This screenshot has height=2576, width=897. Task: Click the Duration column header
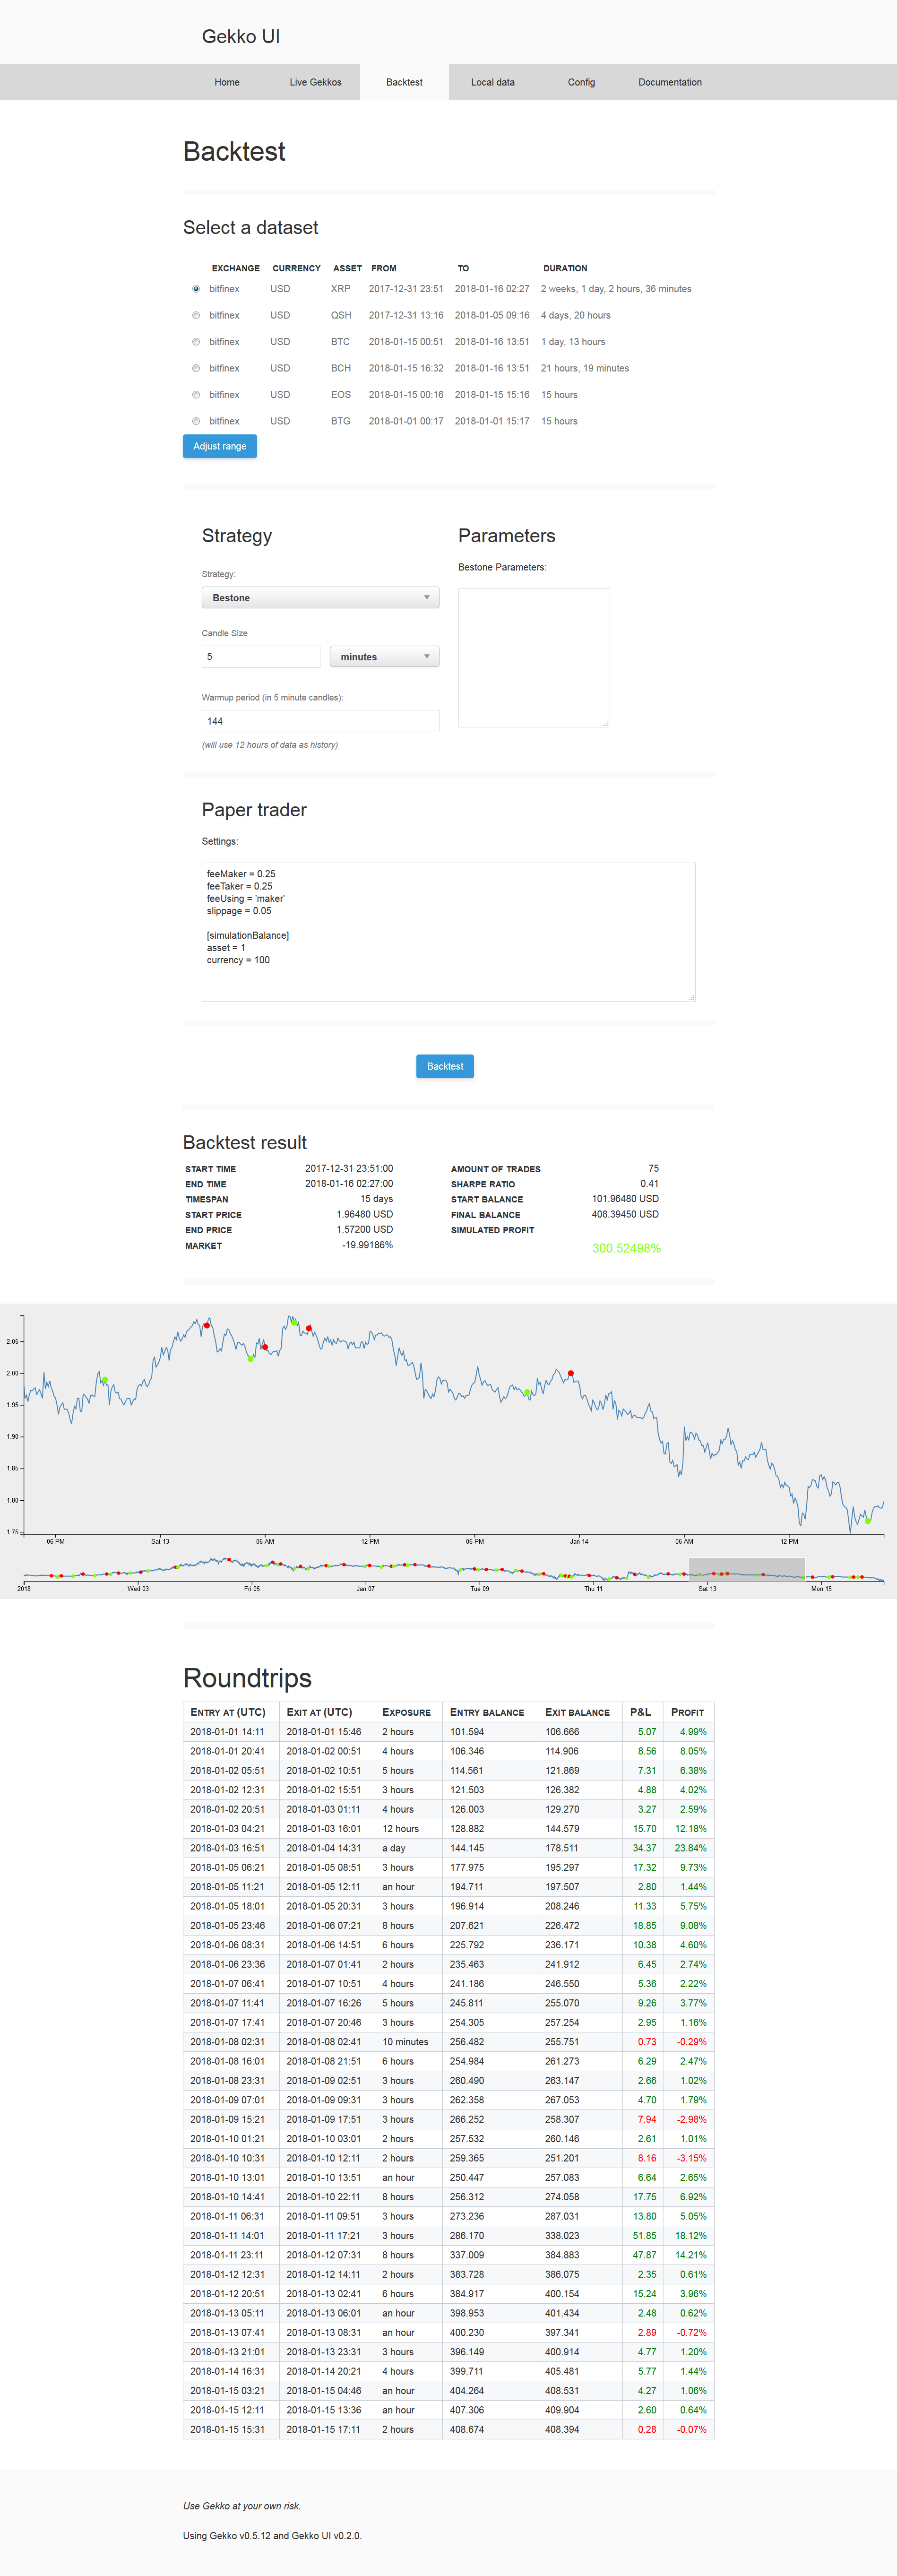[x=565, y=268]
